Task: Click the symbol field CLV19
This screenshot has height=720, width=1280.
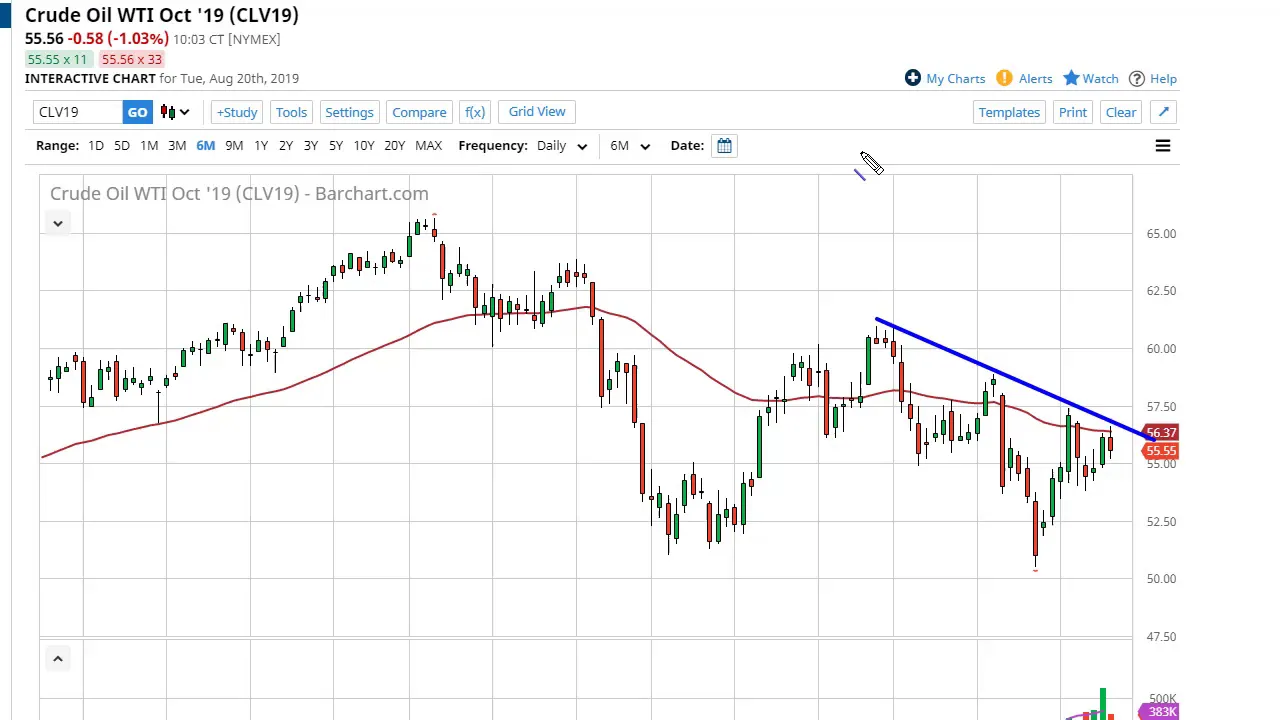Action: click(x=78, y=112)
